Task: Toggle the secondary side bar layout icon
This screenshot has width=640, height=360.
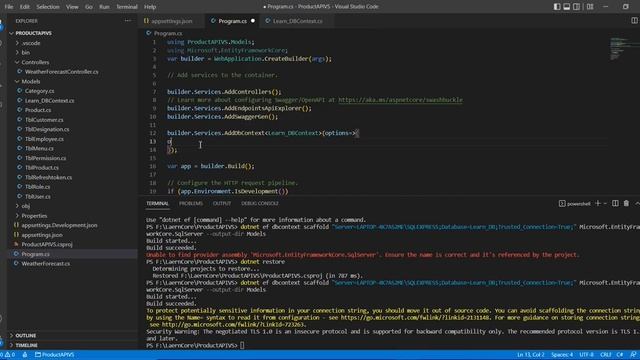Action: (x=576, y=7)
